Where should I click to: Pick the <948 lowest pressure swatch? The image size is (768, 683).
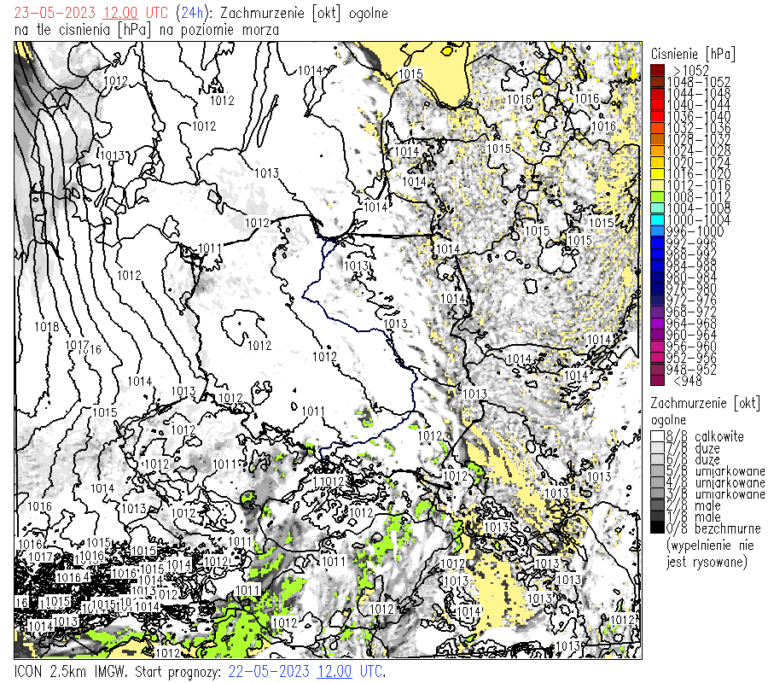click(657, 381)
